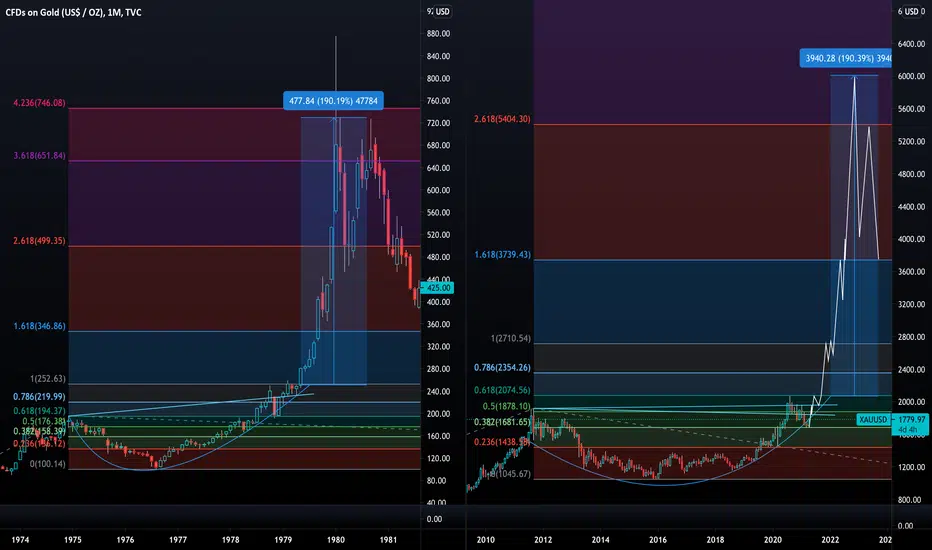Select the '0.618(2074.56)' Fibonacci level label
The height and width of the screenshot is (550, 932).
[502, 390]
